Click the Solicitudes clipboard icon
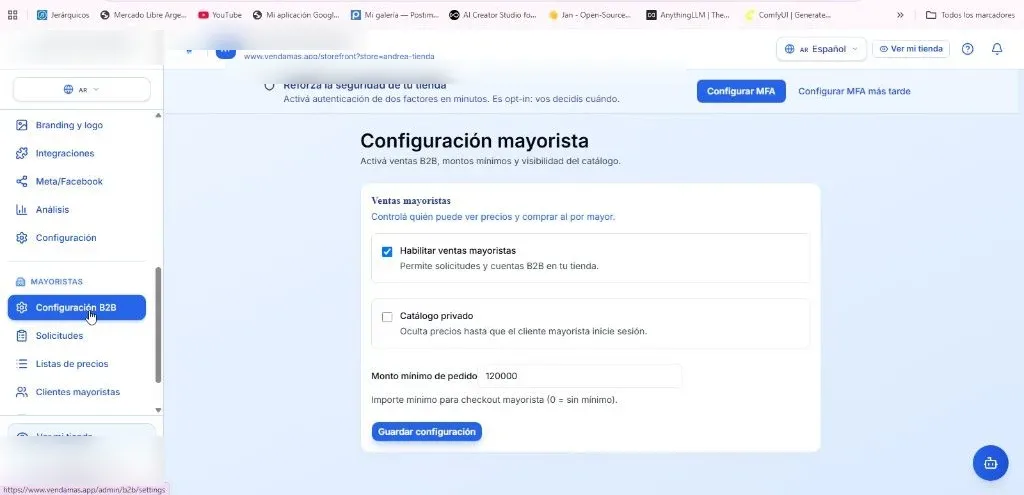1024x495 pixels. (x=22, y=336)
